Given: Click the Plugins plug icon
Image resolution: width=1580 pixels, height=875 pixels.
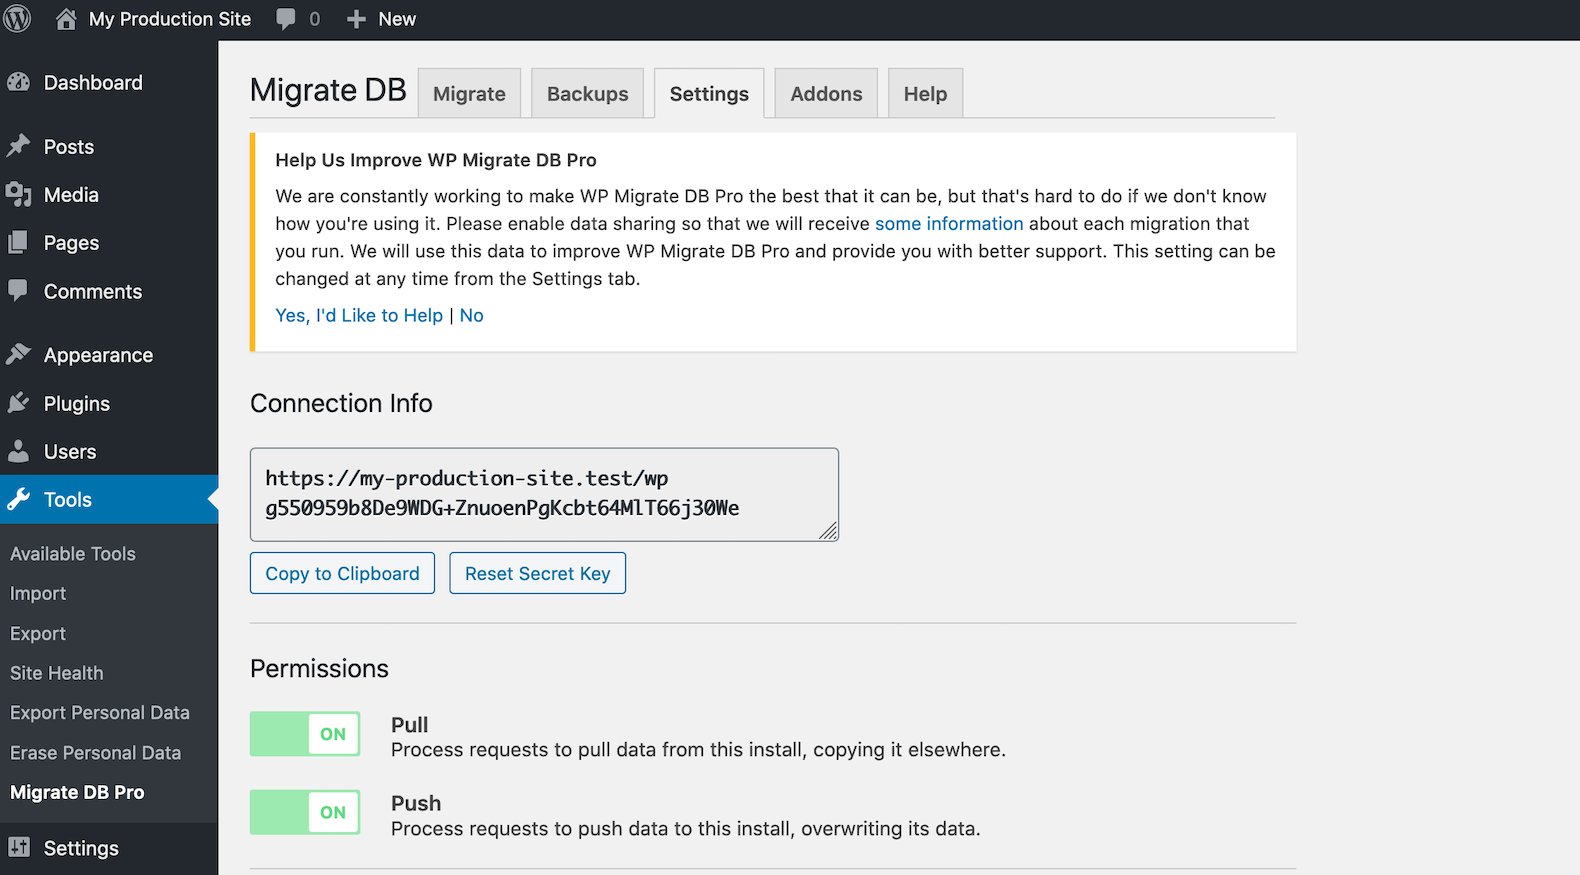Looking at the screenshot, I should coord(19,404).
